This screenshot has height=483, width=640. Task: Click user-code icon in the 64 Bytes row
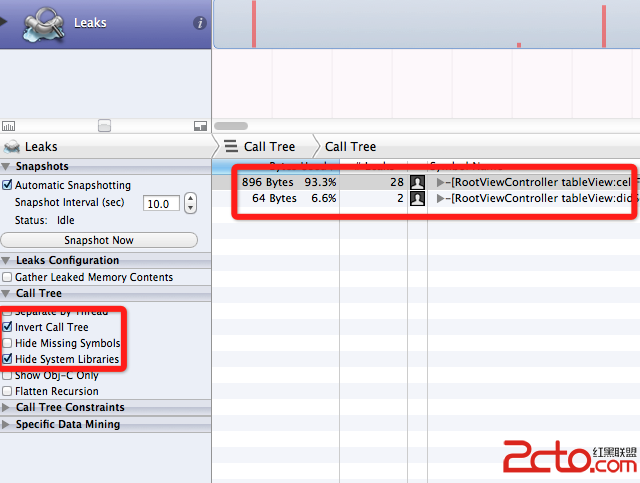coord(417,198)
